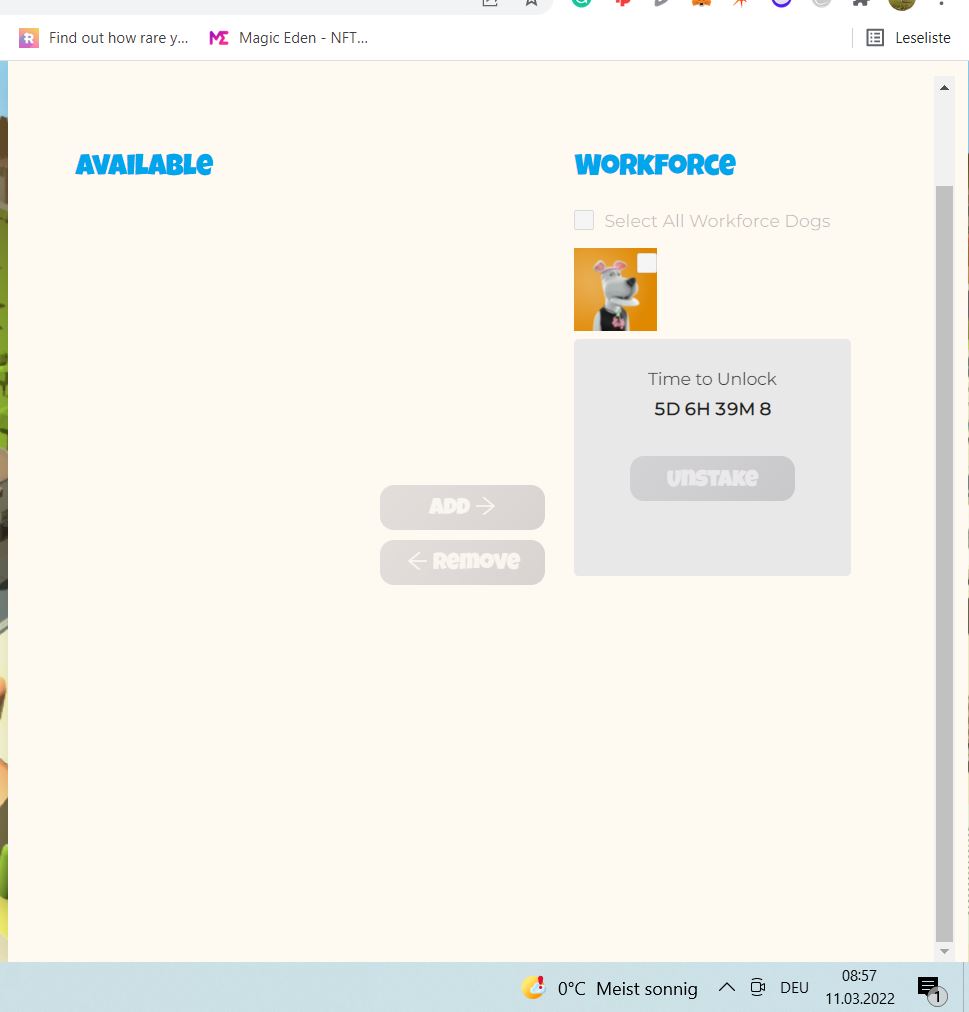The height and width of the screenshot is (1012, 969).
Task: Click the Add arrow button
Action: 462,507
